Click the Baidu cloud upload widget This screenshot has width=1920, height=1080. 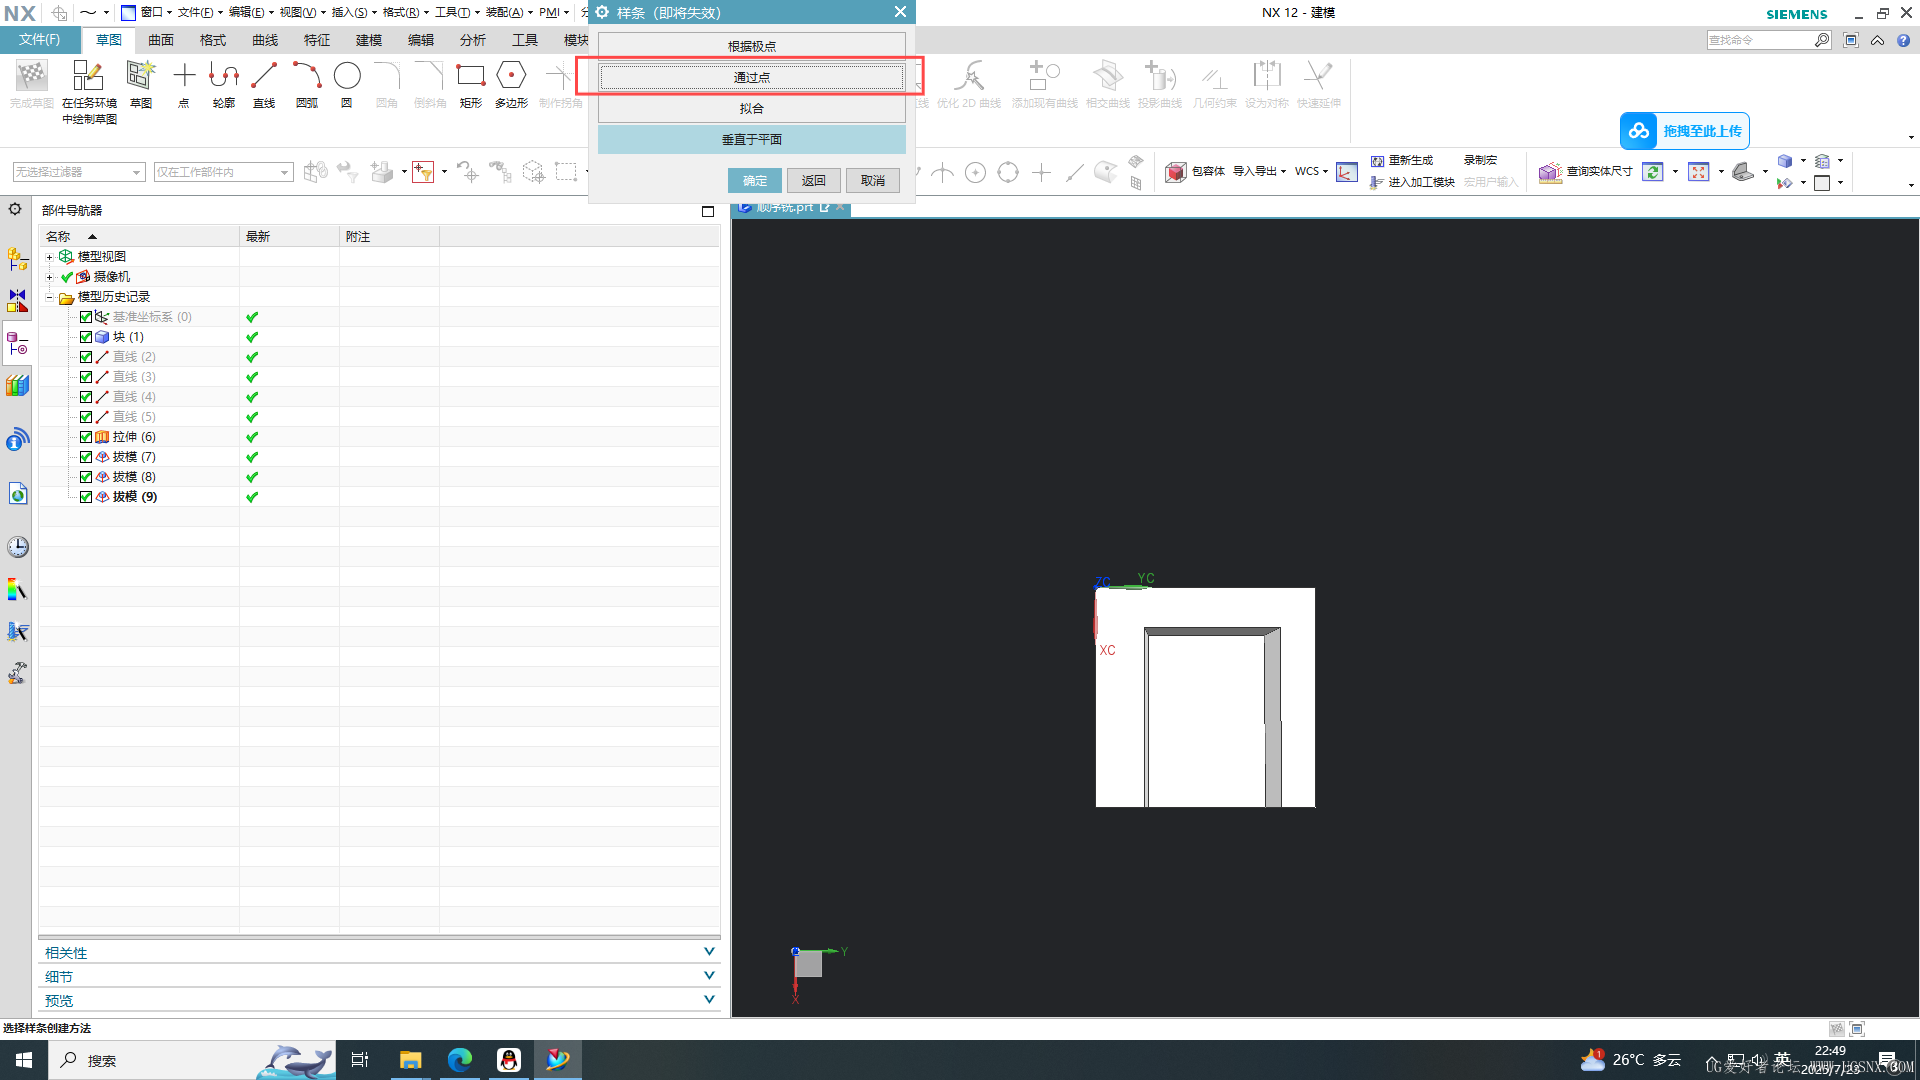1684,131
